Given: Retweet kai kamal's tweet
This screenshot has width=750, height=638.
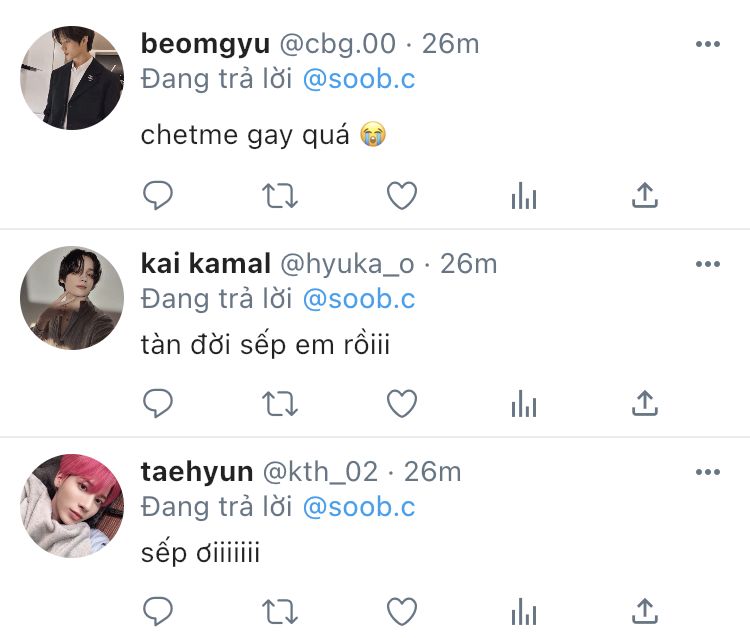Looking at the screenshot, I should (280, 404).
